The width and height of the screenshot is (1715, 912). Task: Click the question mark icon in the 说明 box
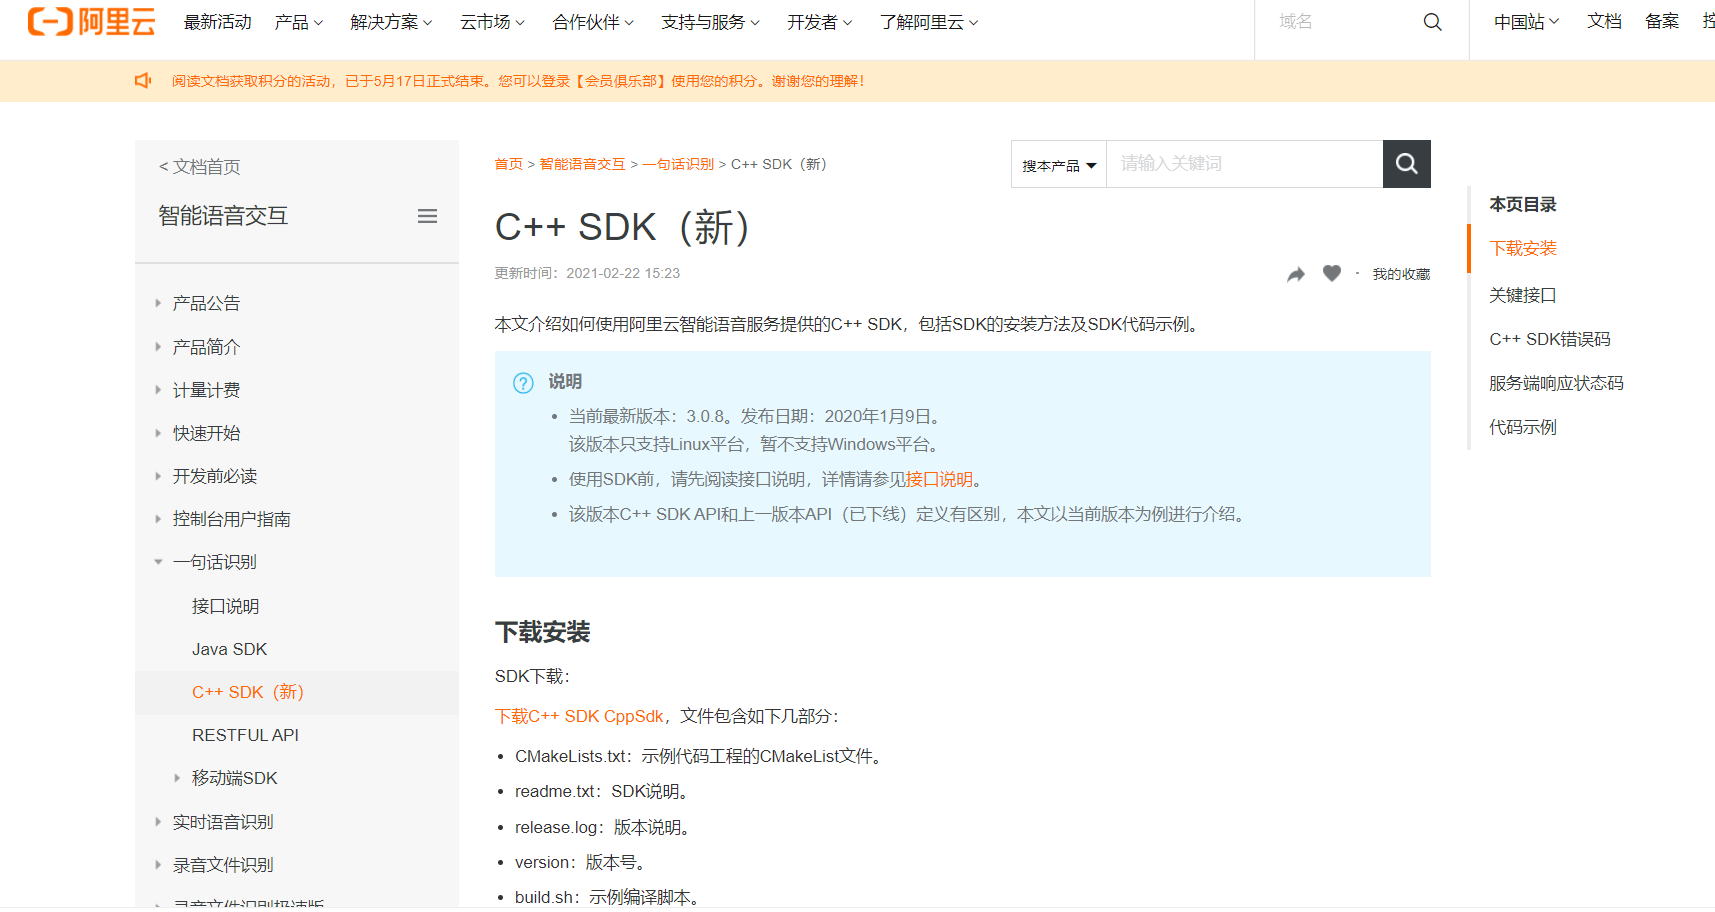522,382
